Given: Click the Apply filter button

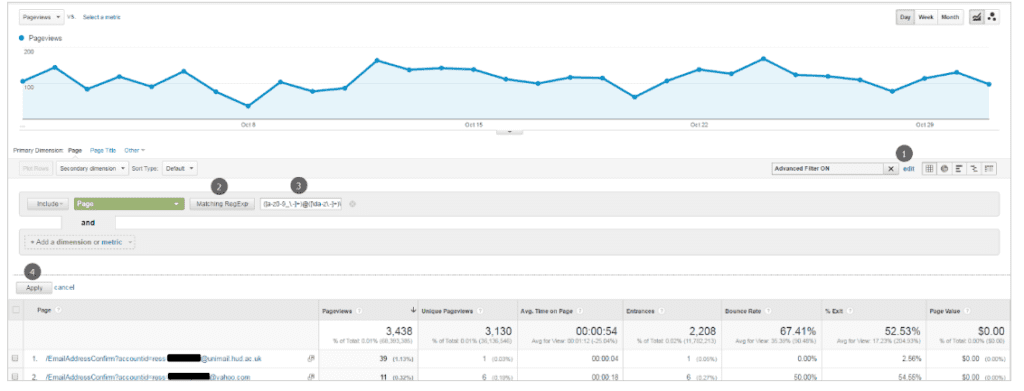Looking at the screenshot, I should (x=34, y=287).
